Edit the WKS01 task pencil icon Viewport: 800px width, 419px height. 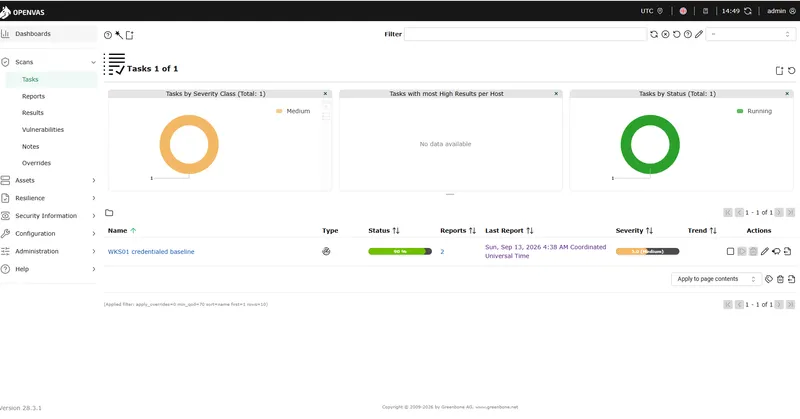(764, 251)
